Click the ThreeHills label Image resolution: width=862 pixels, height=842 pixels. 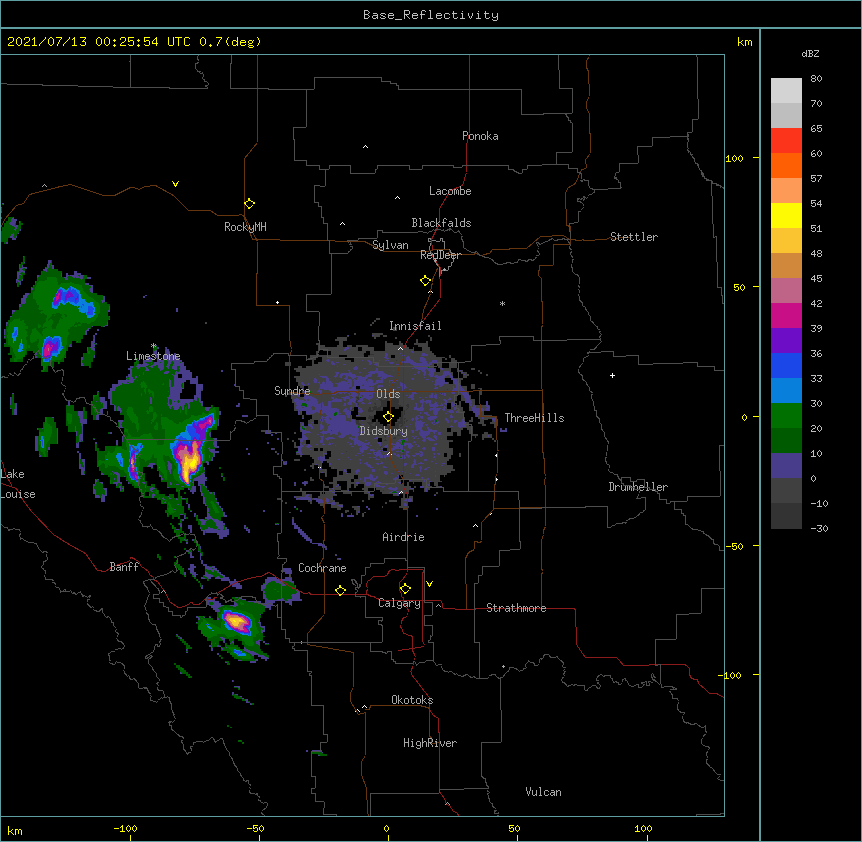(534, 418)
